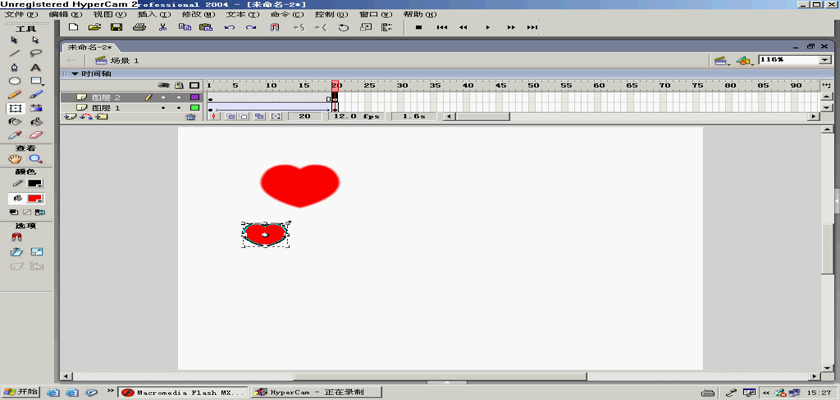
Task: Collapse the 时间轴 timeline panel
Action: coord(75,74)
